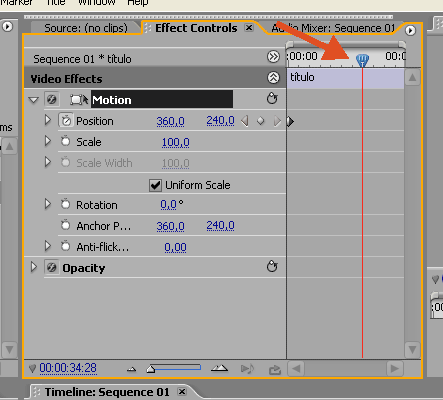Viewport: 443px width, 400px height.
Task: Select Timeline Sequence 01 tab
Action: point(107,392)
